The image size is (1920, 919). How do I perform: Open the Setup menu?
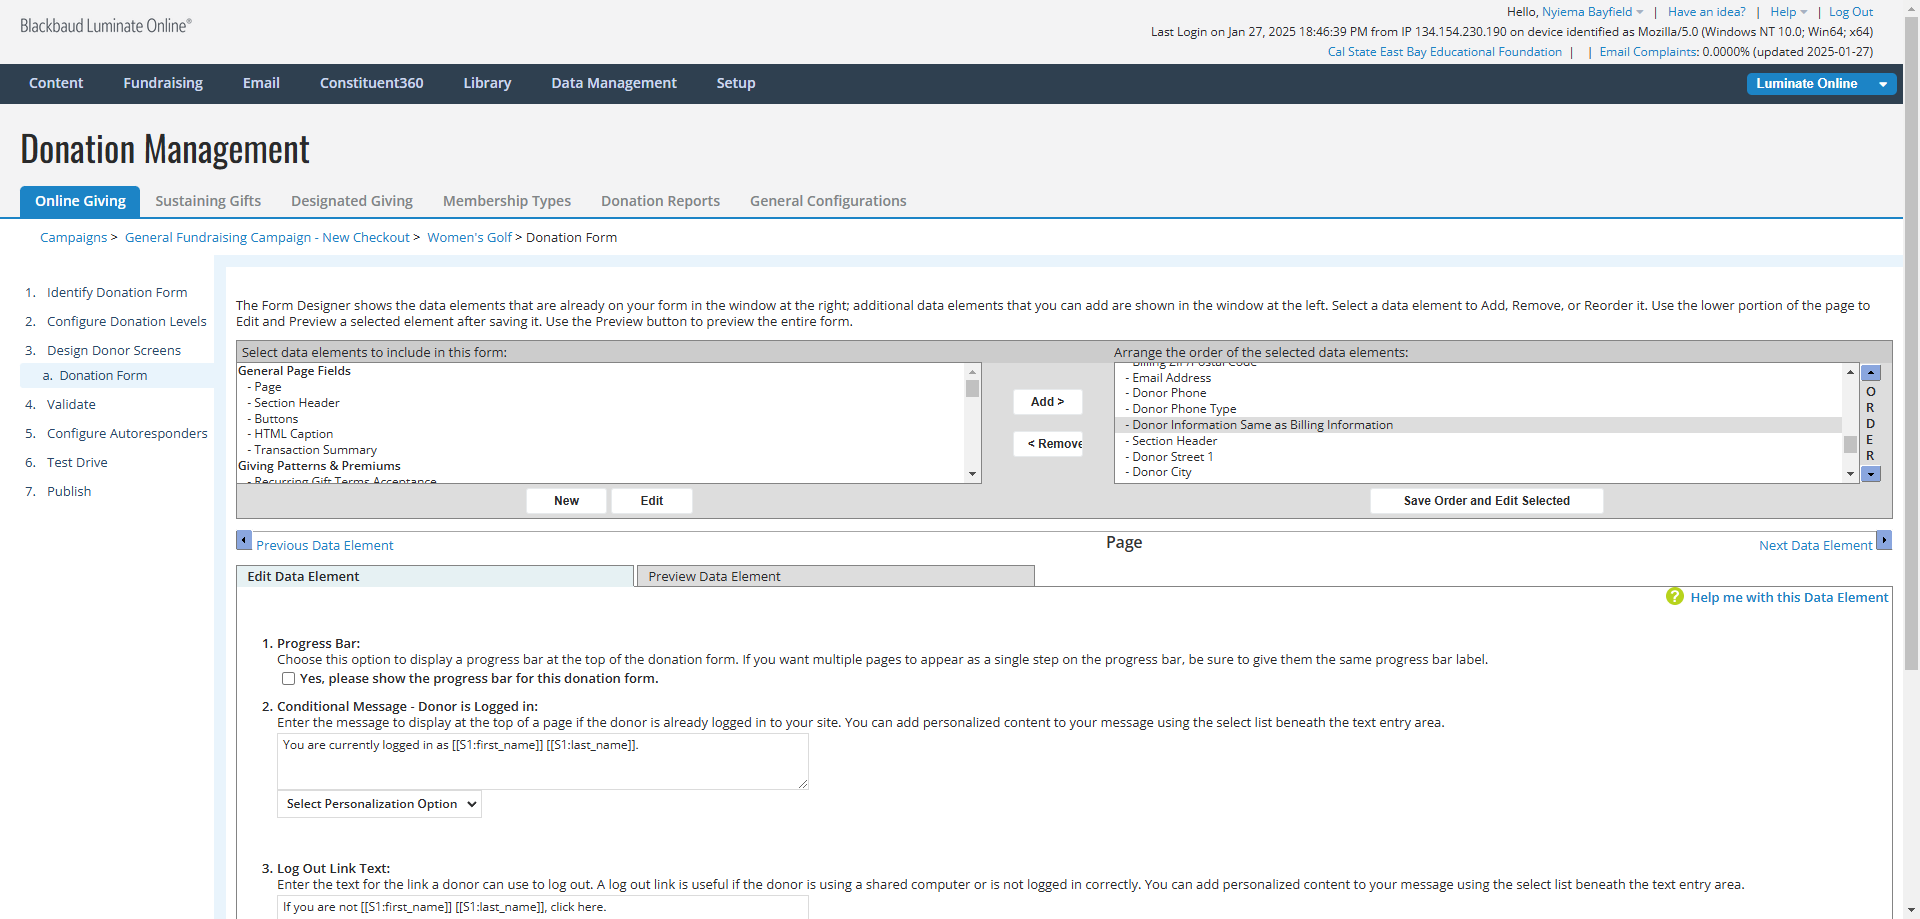coord(736,83)
